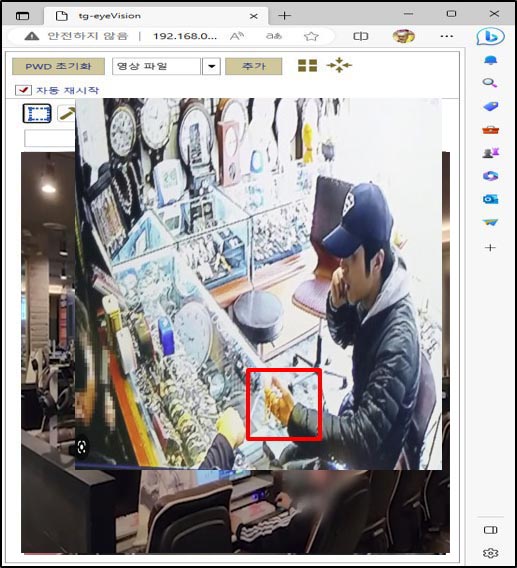The width and height of the screenshot is (517, 568).
Task: Open a new tab with plus button
Action: (x=284, y=16)
